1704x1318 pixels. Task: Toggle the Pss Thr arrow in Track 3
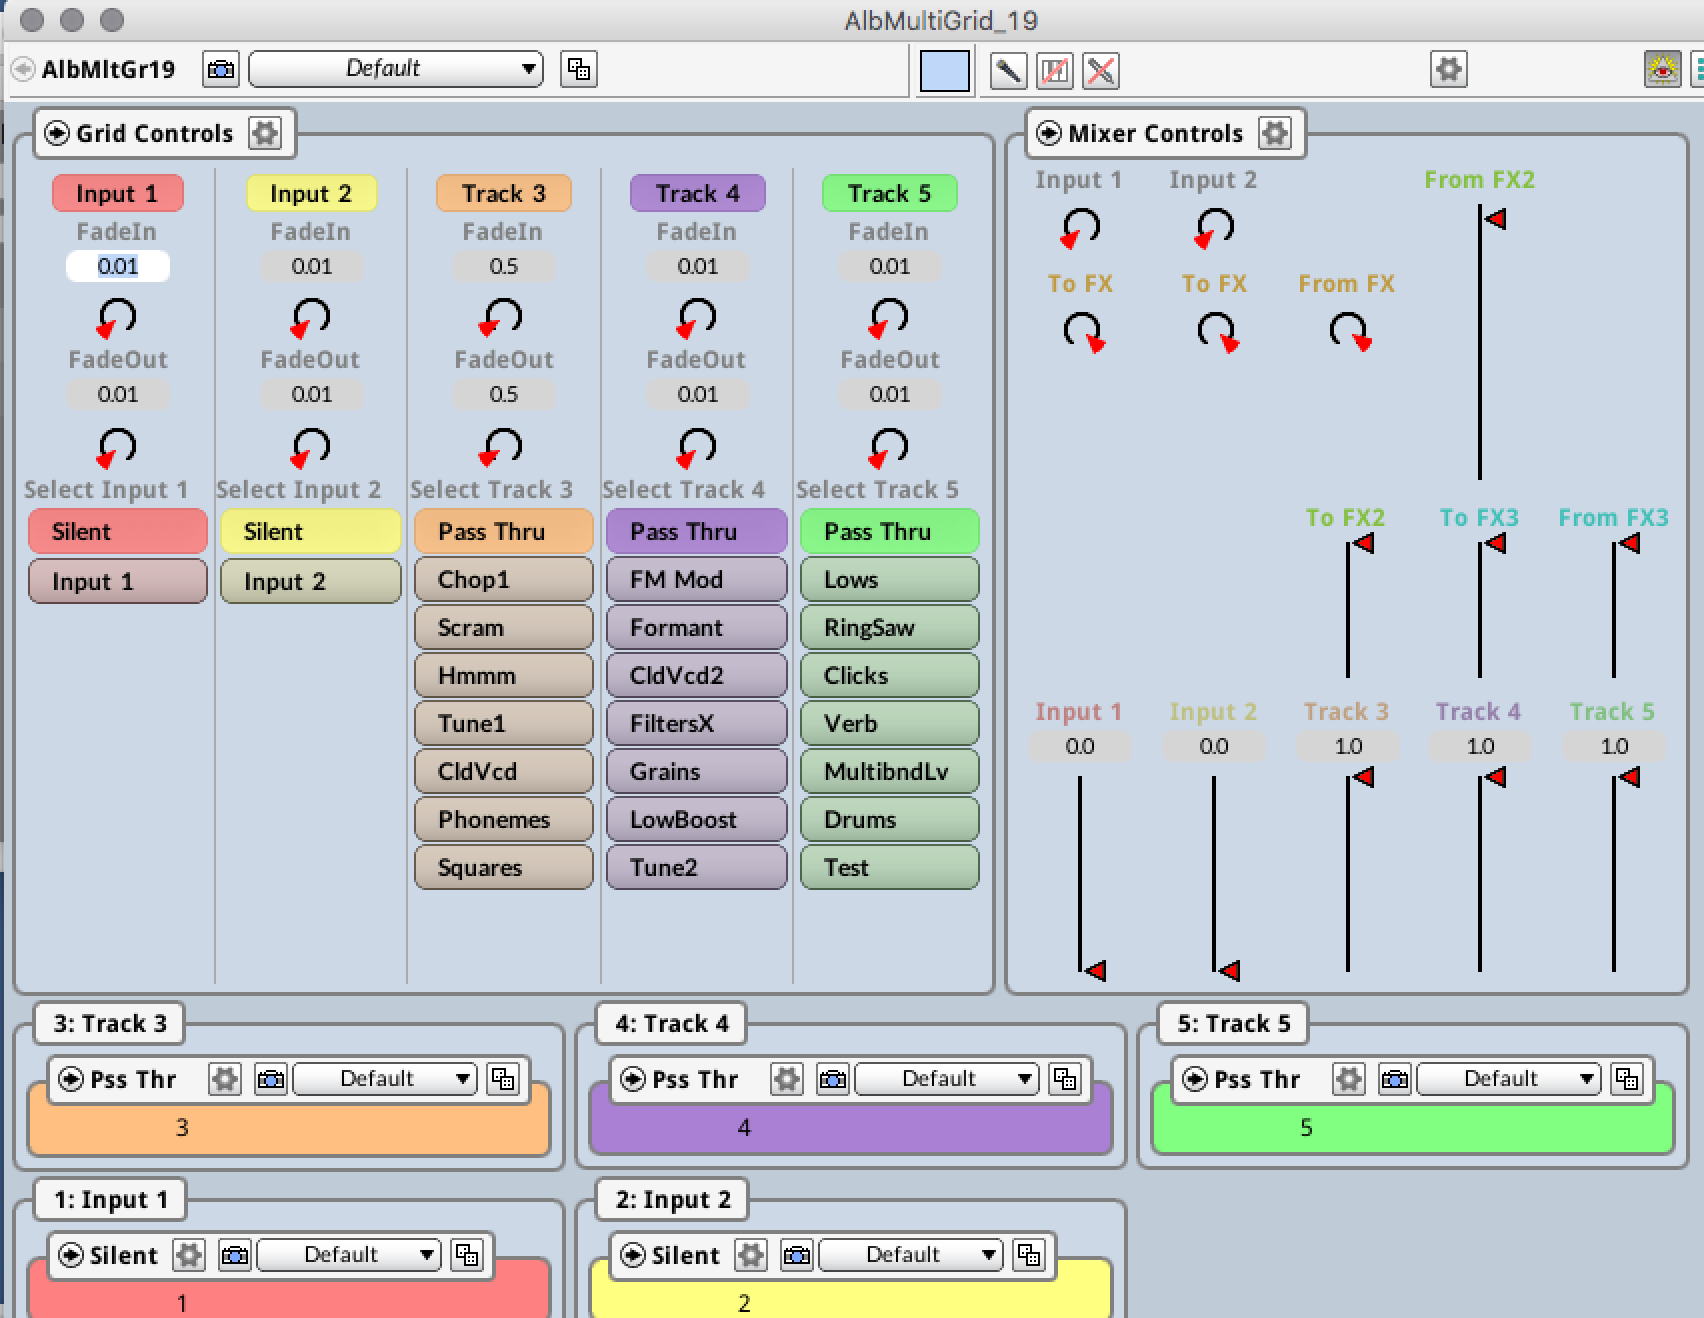point(71,1079)
